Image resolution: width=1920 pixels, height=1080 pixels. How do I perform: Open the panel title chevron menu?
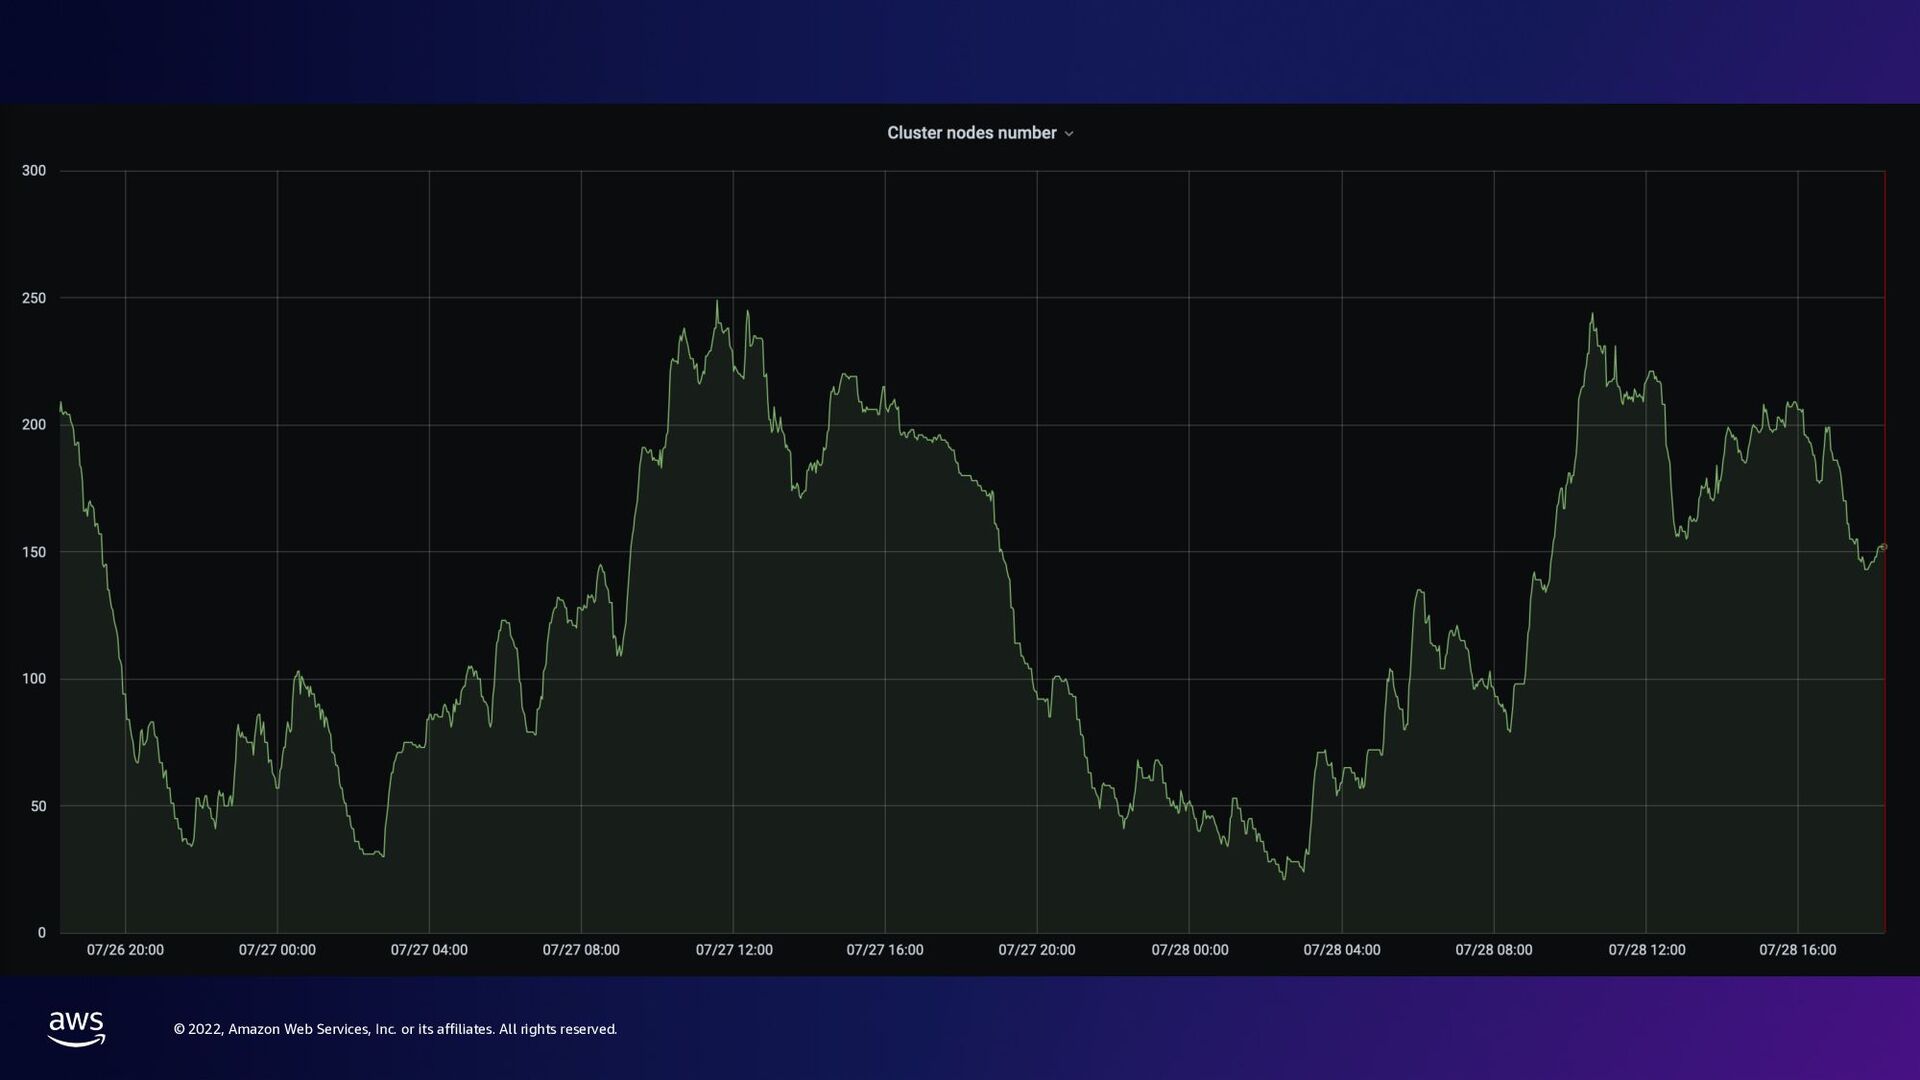1069,134
